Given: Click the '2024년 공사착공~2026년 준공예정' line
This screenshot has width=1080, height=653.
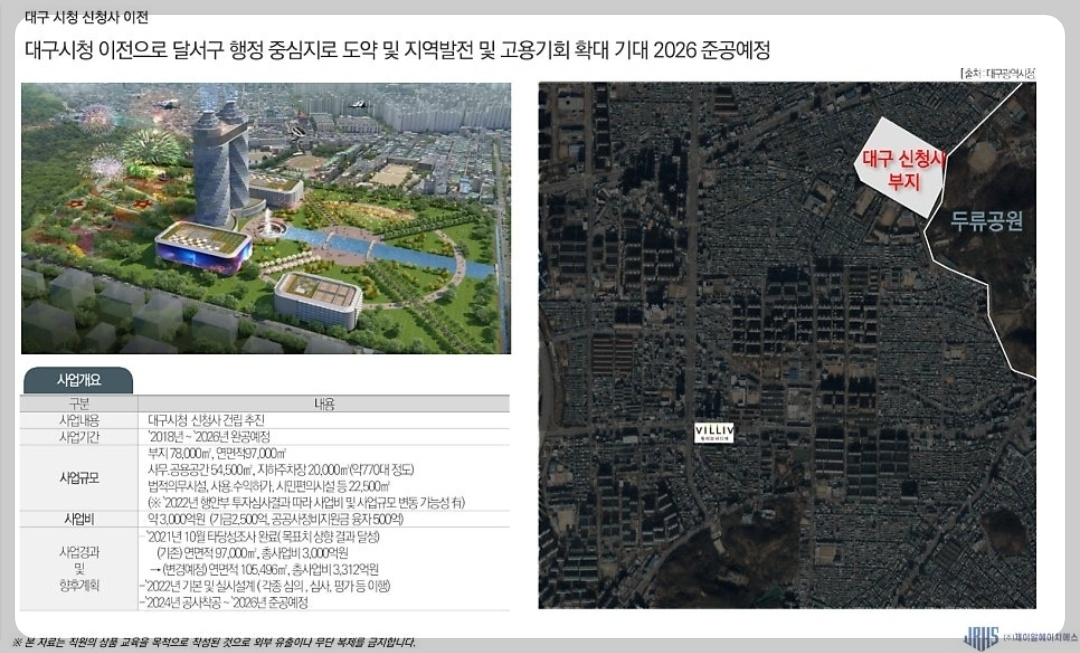Looking at the screenshot, I should 225,603.
